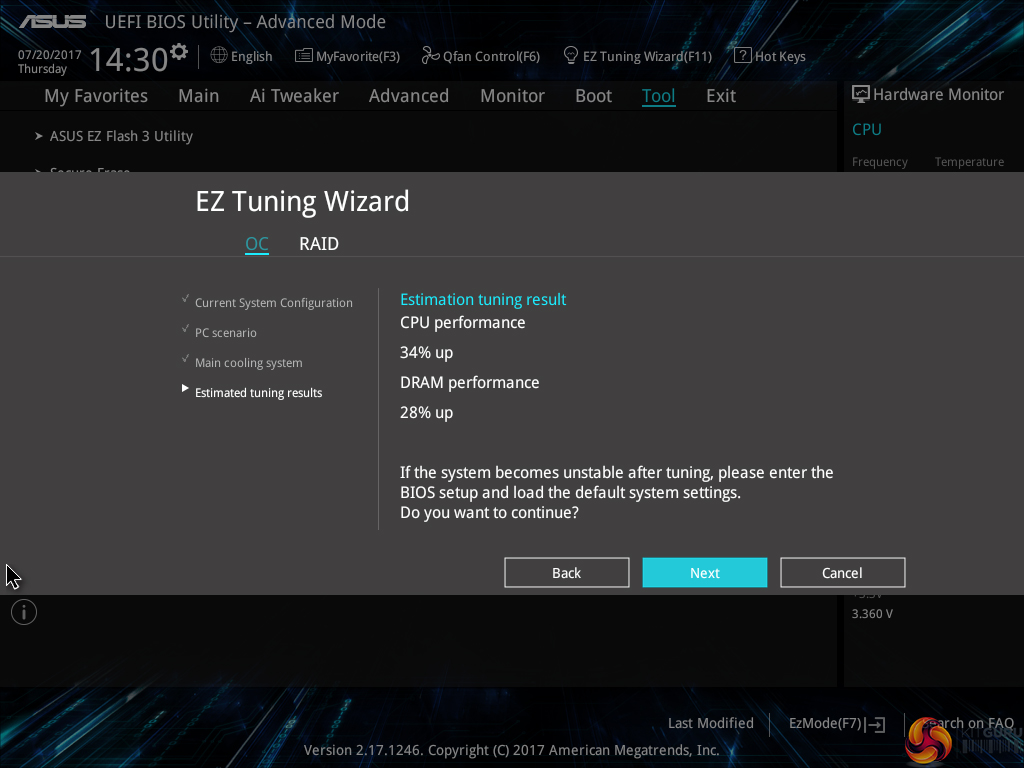Click the Estimation tuning result heading
The width and height of the screenshot is (1024, 768).
483,300
